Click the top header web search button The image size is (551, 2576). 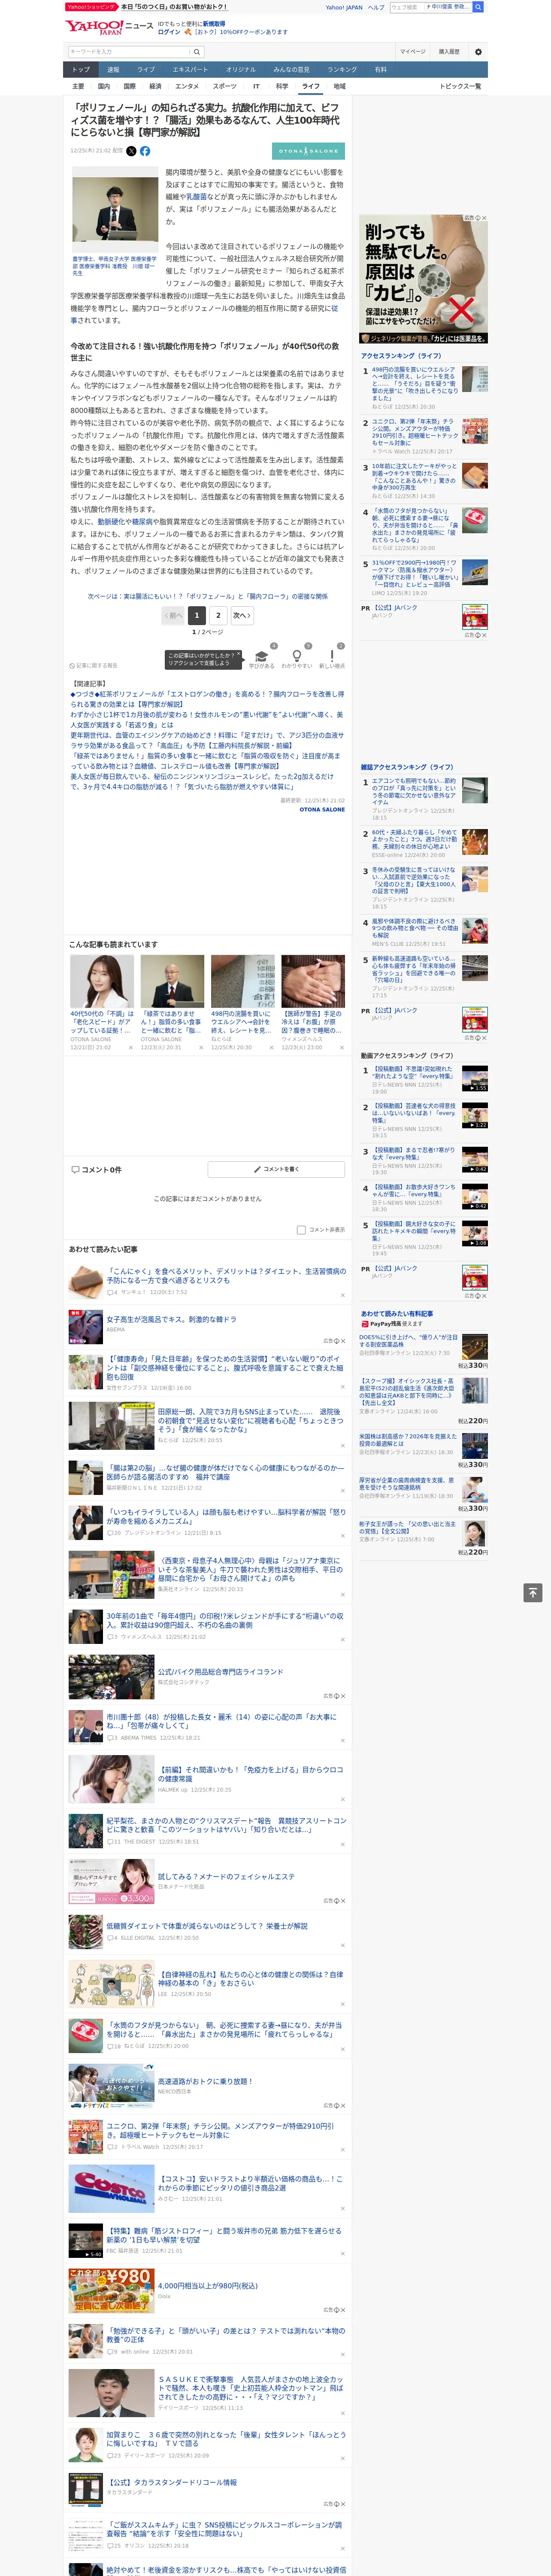pos(478,7)
